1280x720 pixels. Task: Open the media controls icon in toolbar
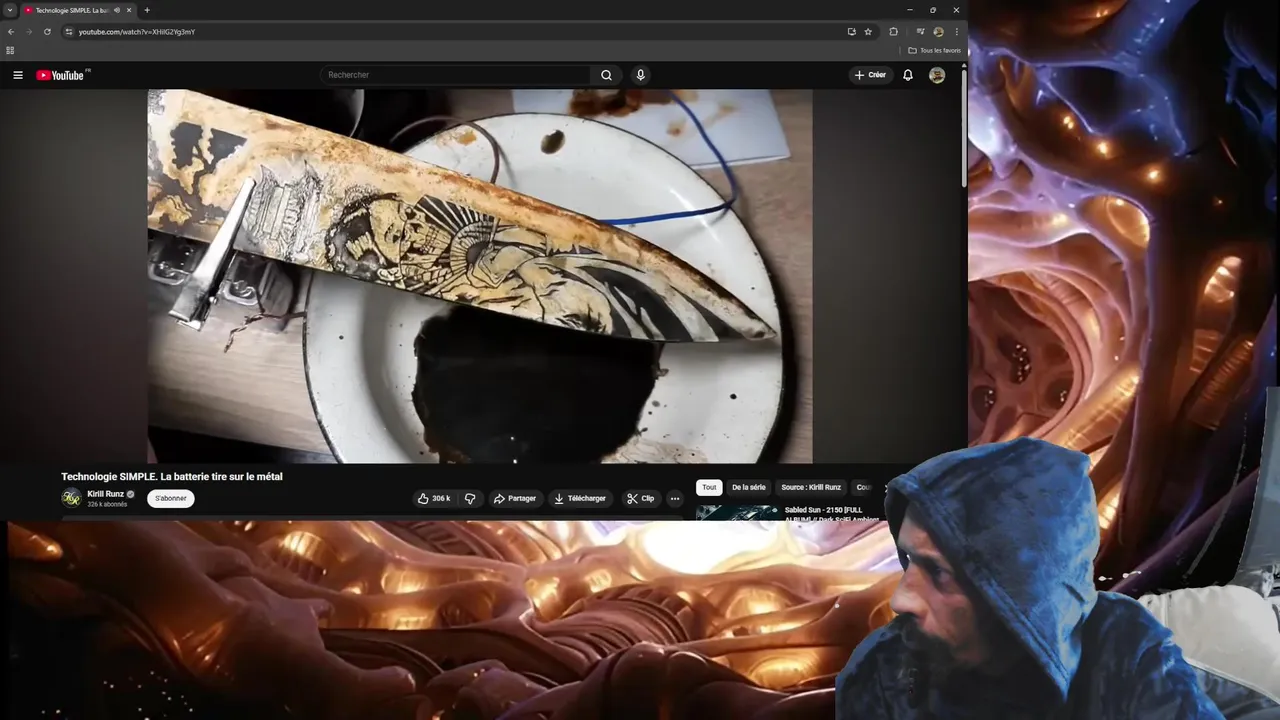click(920, 32)
